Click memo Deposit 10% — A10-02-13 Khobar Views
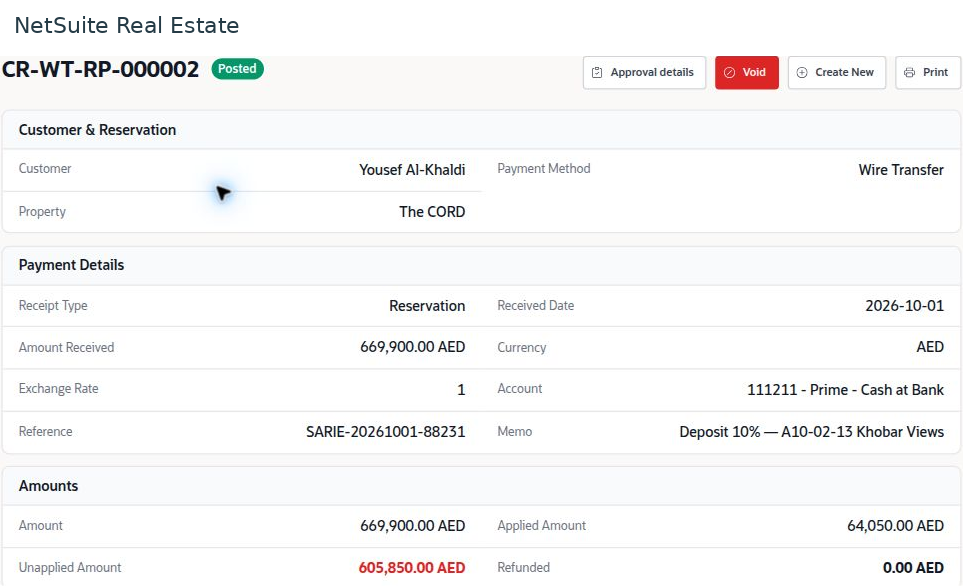 point(812,432)
